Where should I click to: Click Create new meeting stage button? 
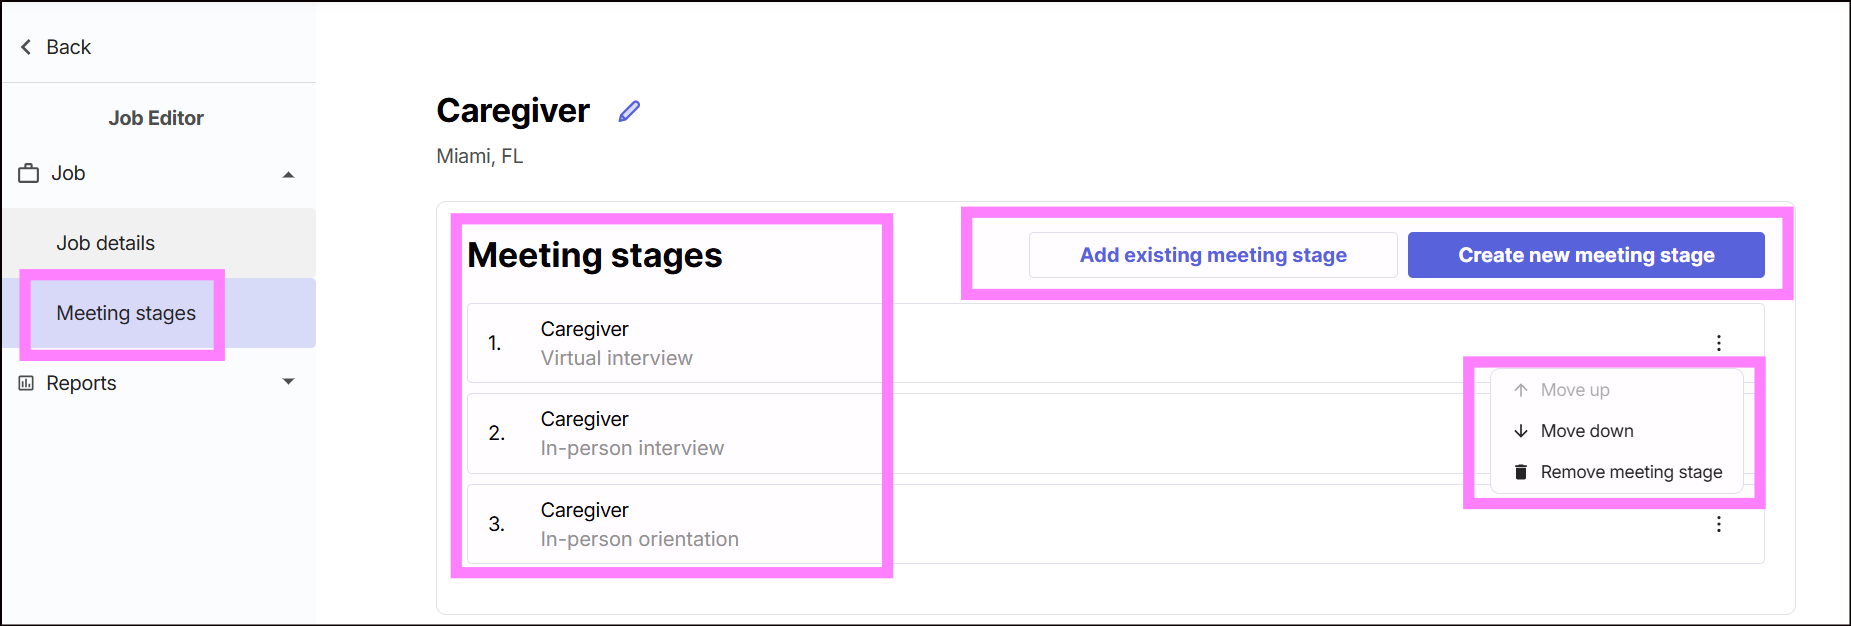click(x=1586, y=255)
